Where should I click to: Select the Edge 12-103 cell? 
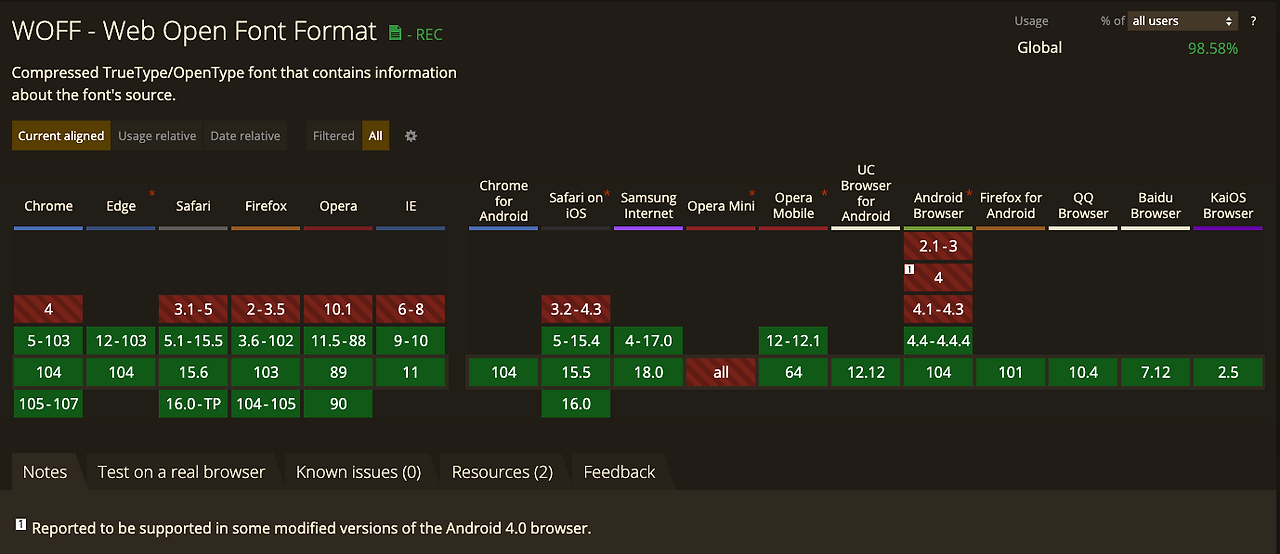121,341
